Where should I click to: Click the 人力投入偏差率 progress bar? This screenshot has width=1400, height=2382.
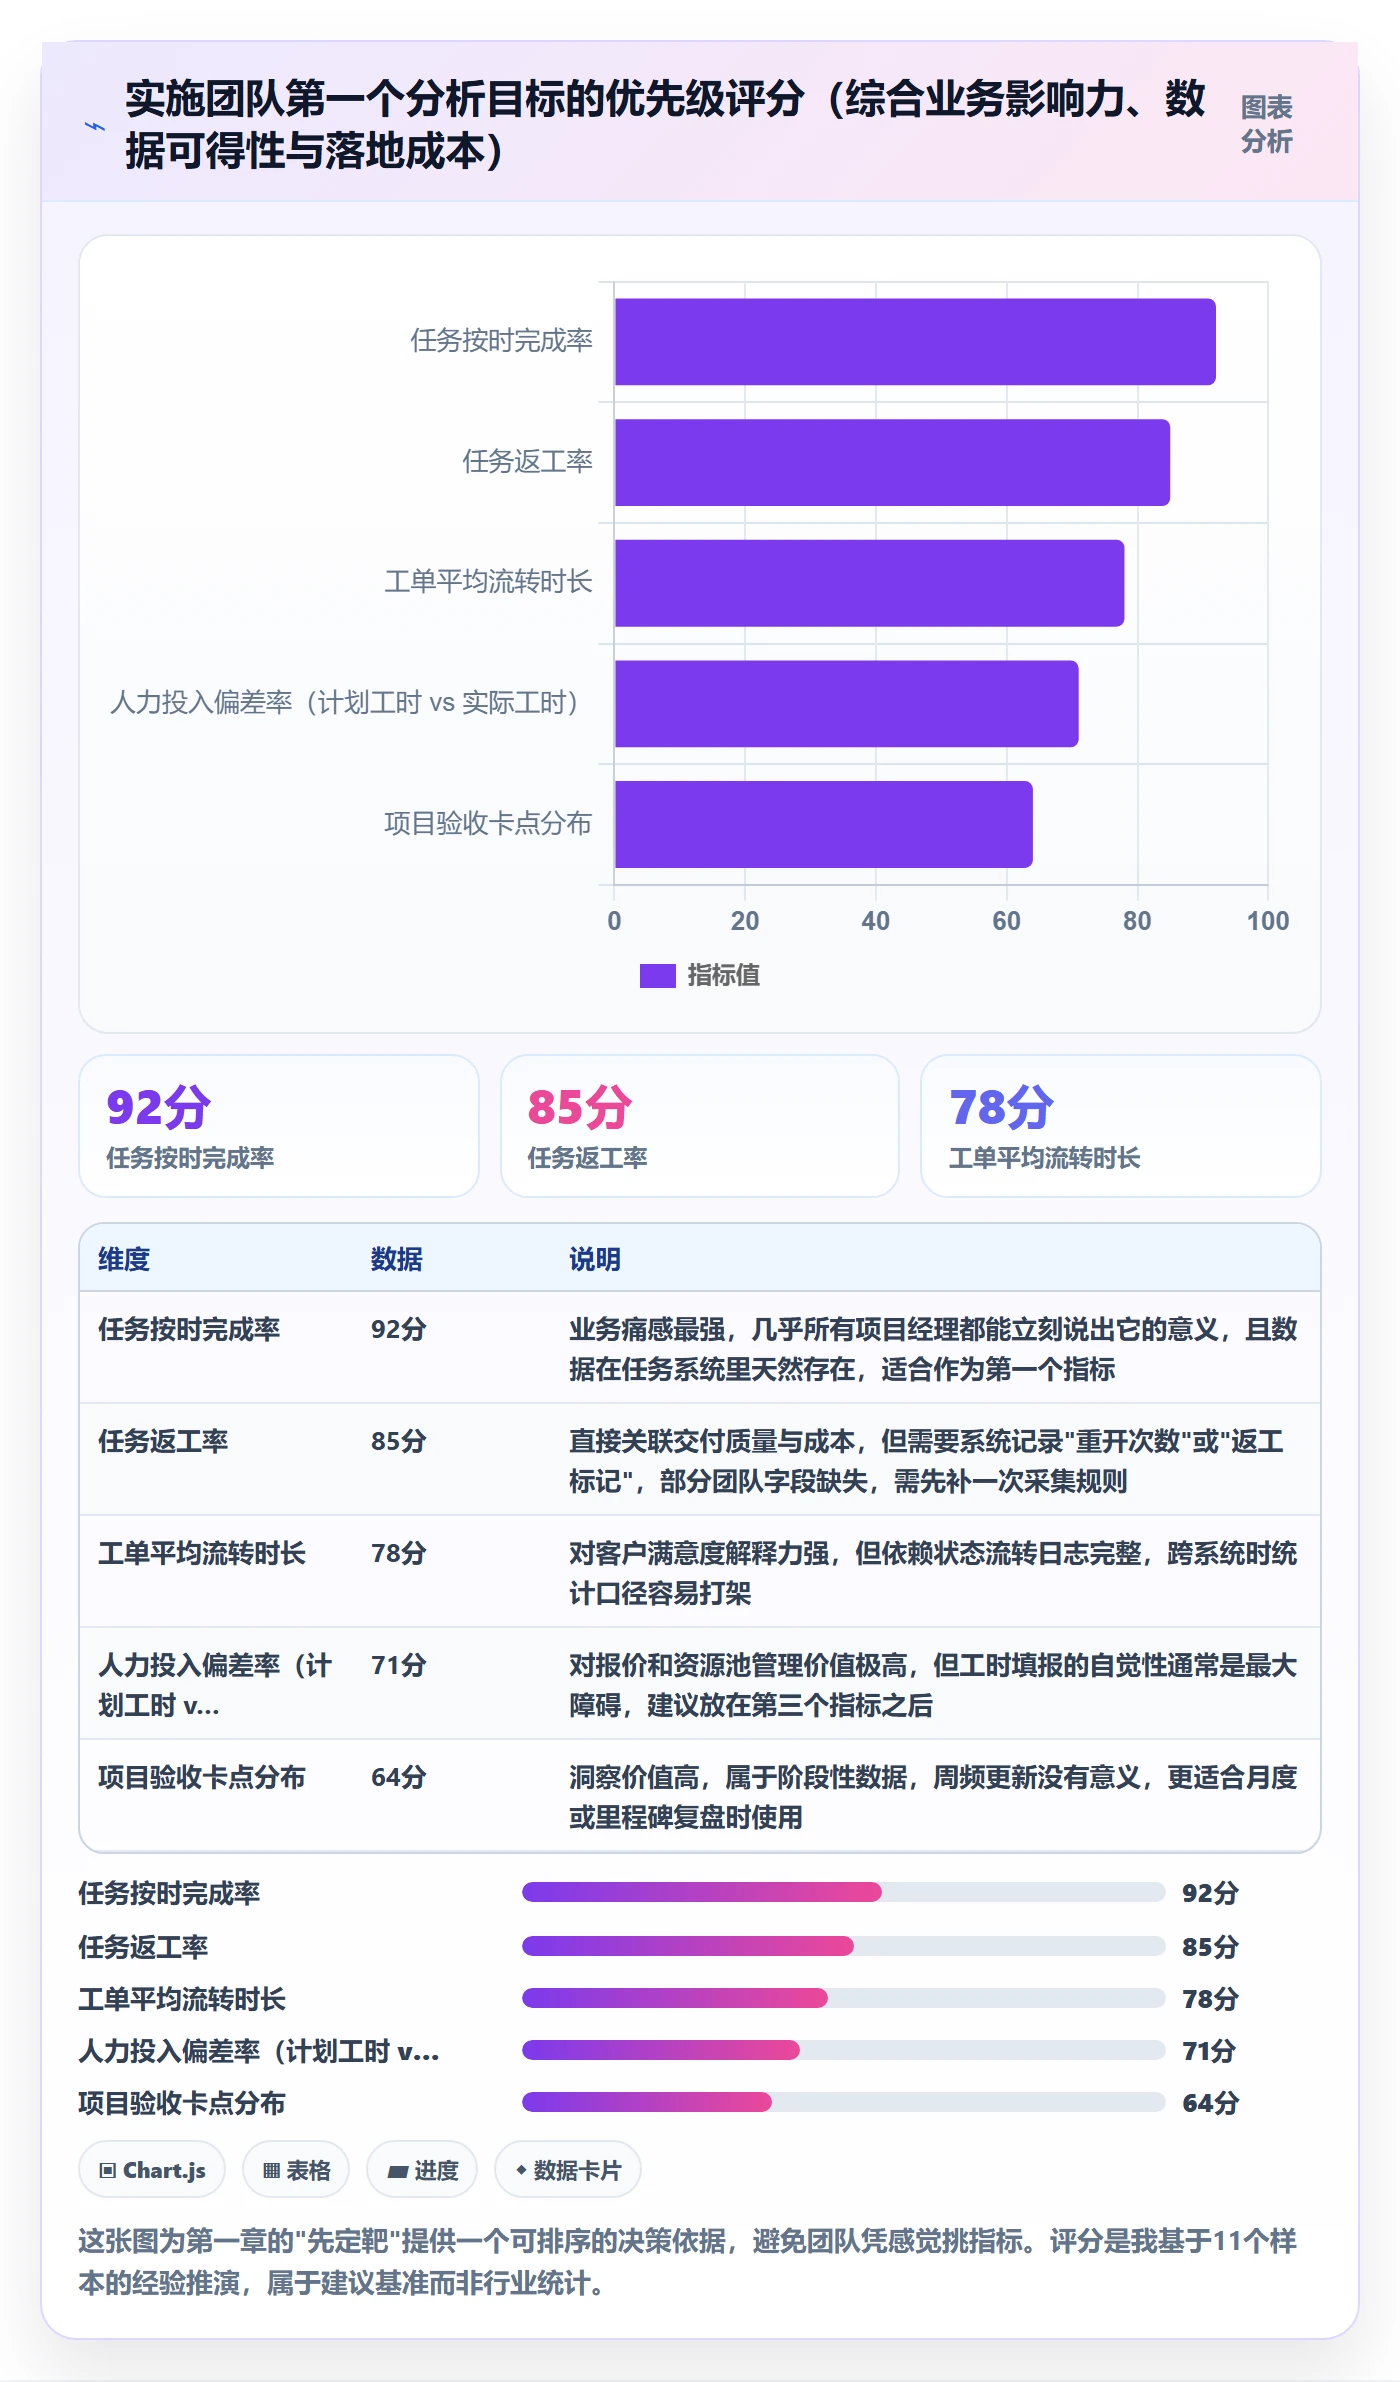[843, 2050]
